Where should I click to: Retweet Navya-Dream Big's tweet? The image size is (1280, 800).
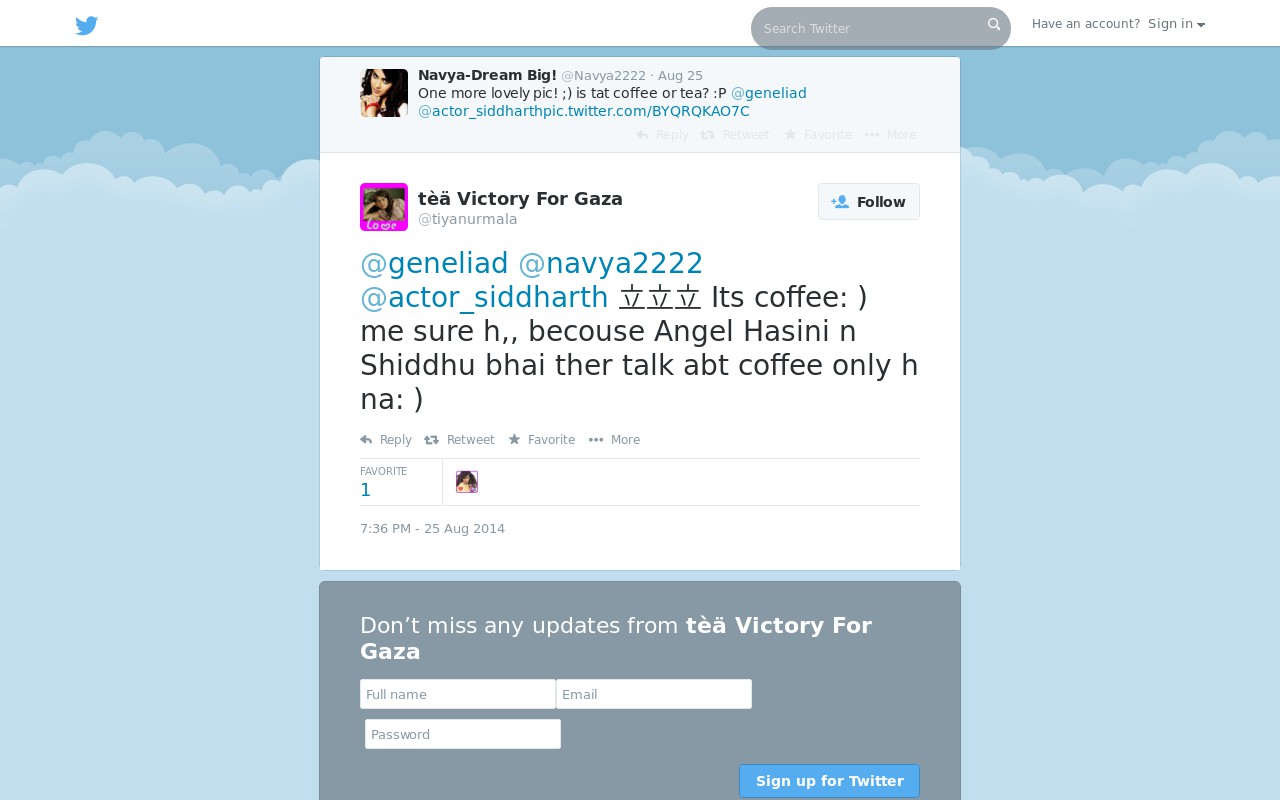pyautogui.click(x=735, y=135)
